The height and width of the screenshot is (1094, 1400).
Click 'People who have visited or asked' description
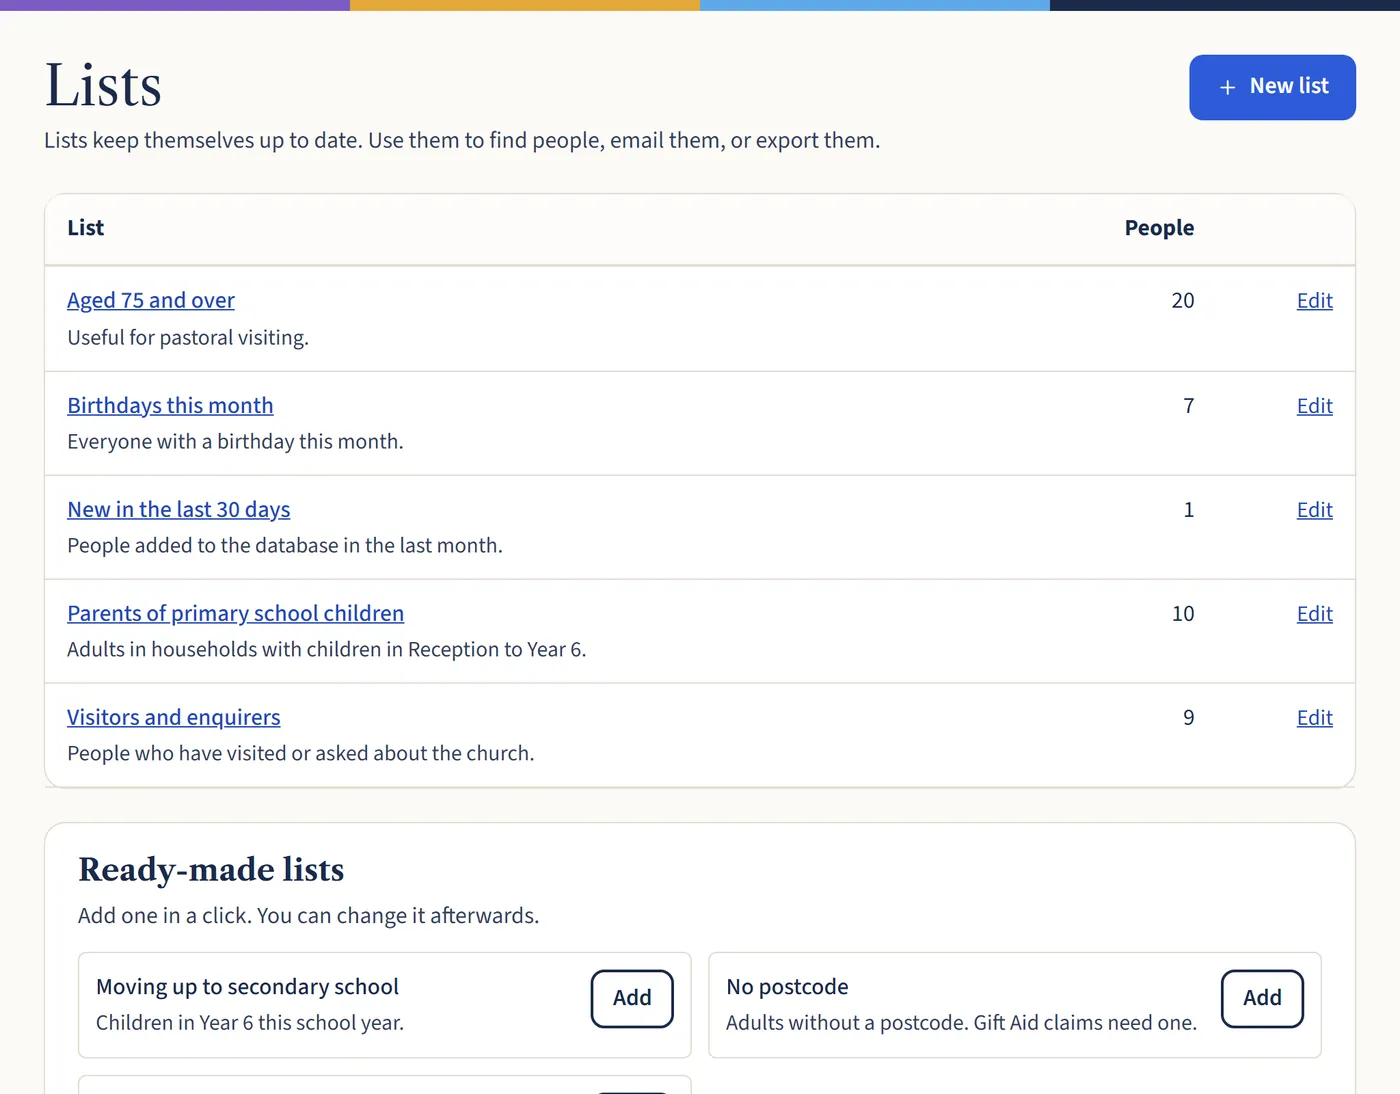point(301,754)
